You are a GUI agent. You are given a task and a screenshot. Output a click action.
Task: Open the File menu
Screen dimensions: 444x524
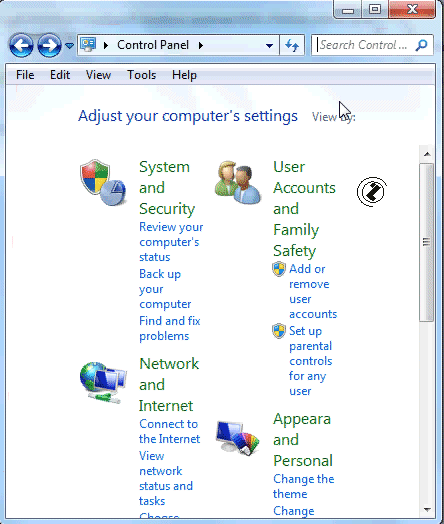tap(25, 75)
